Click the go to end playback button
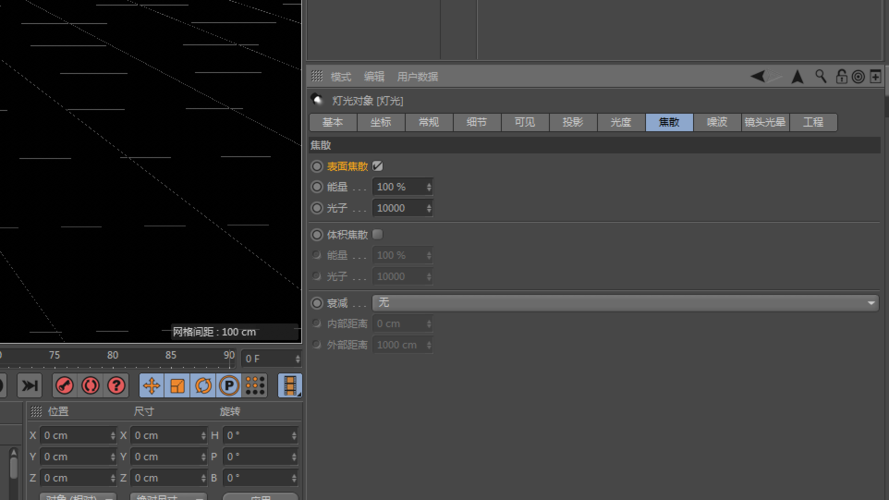Image resolution: width=889 pixels, height=500 pixels. (x=29, y=385)
